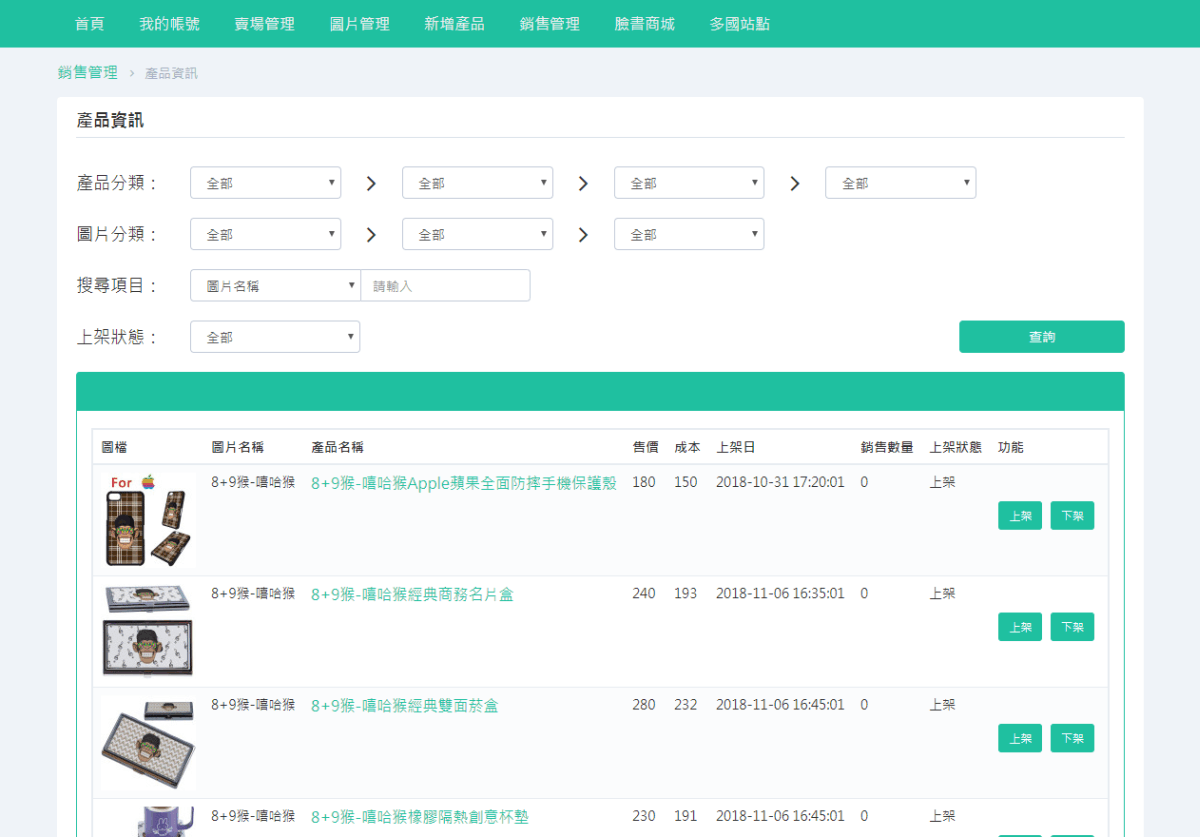This screenshot has height=837, width=1200.
Task: Click the 查詢 search button
Action: [x=1041, y=336]
